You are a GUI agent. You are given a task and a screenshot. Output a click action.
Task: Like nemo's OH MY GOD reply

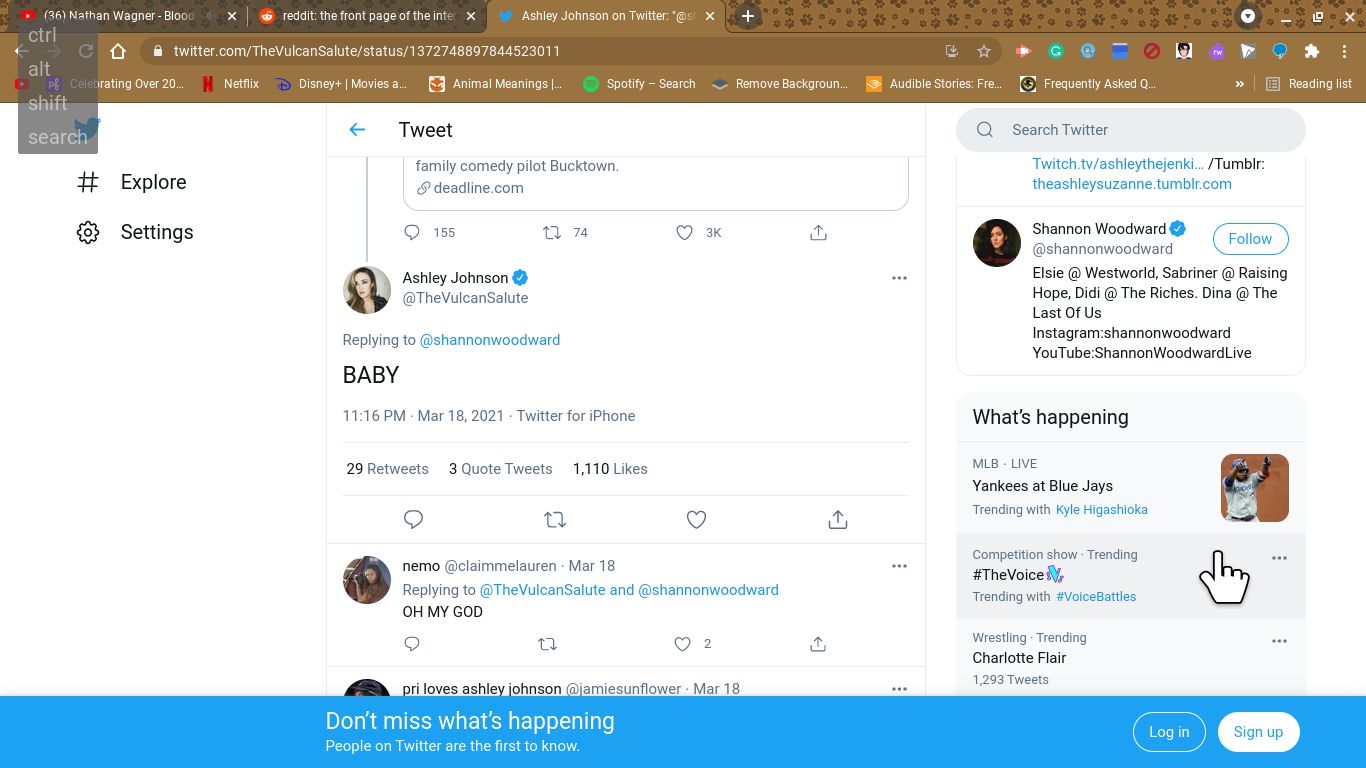coord(683,644)
